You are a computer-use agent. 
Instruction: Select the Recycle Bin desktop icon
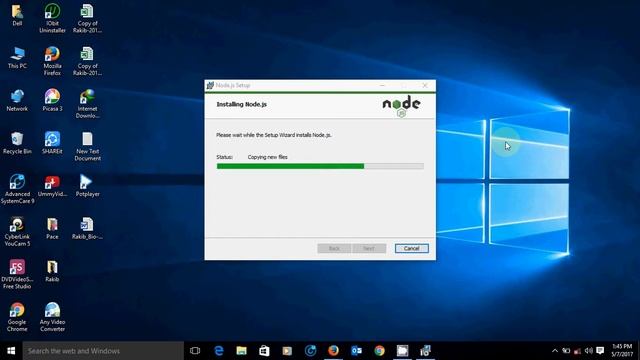click(x=17, y=143)
